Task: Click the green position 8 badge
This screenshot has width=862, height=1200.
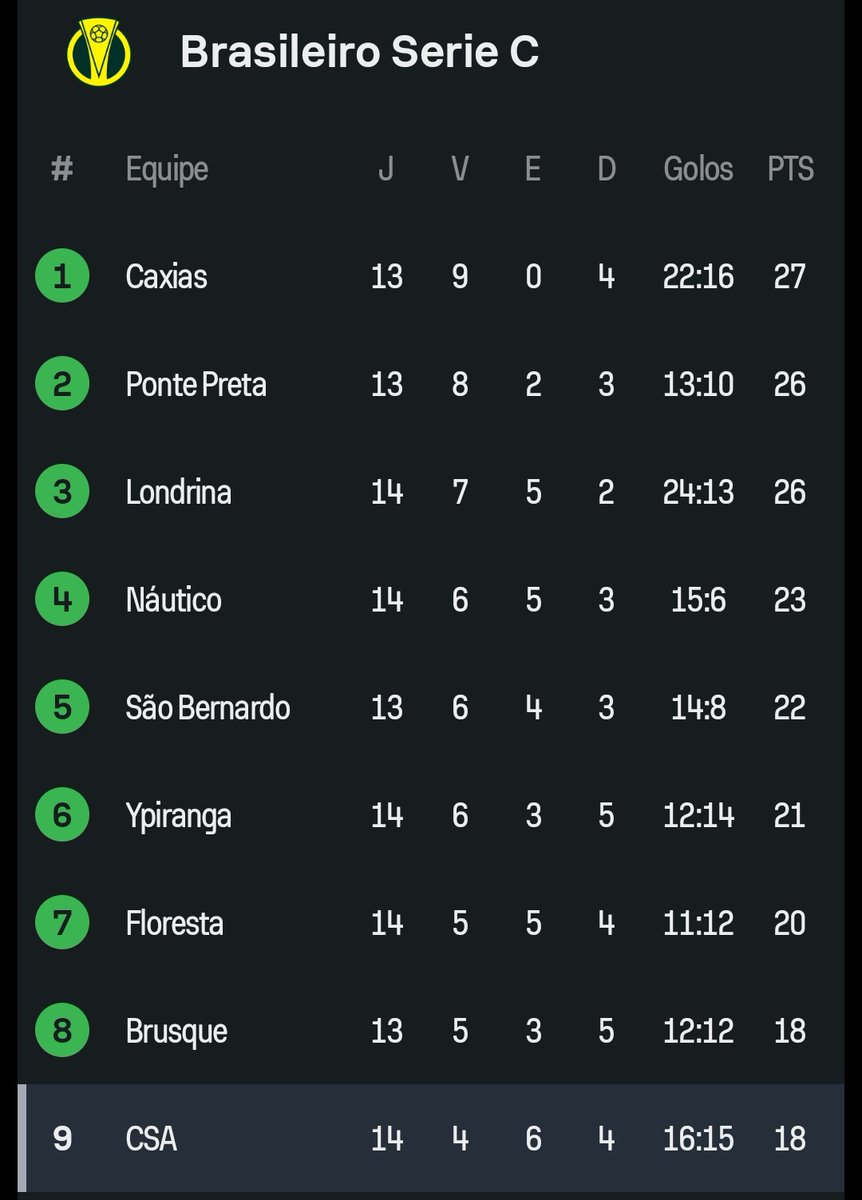Action: pyautogui.click(x=62, y=1031)
